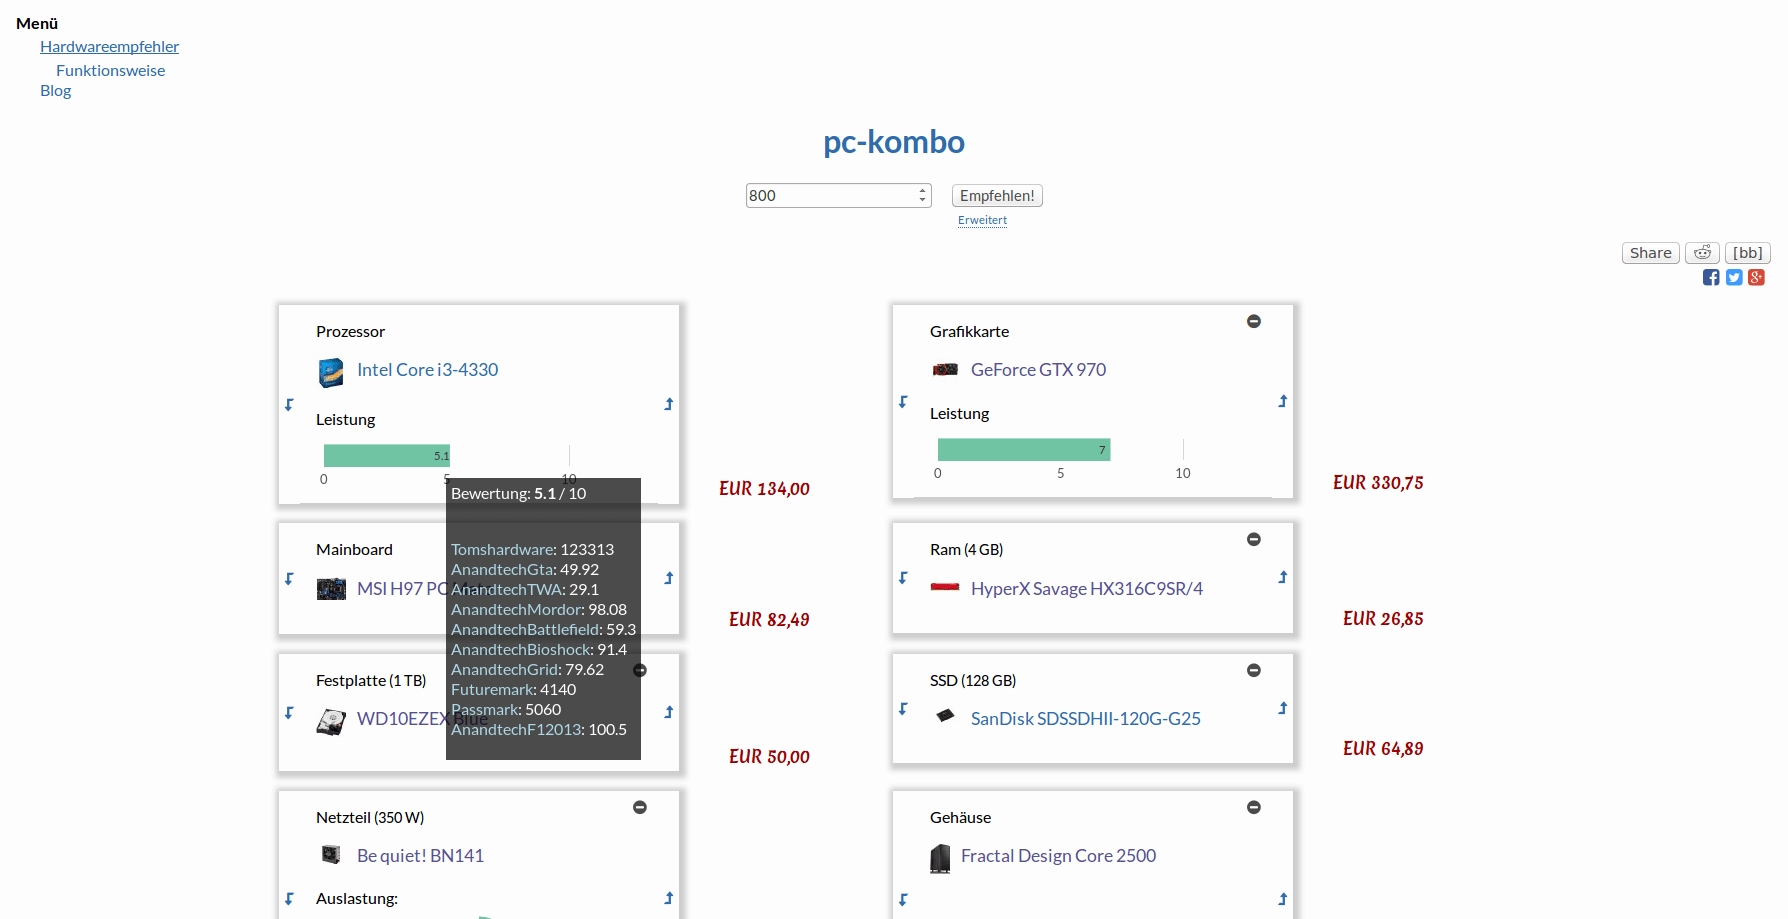
Task: Open the Funktionsweise menu item
Action: [x=110, y=70]
